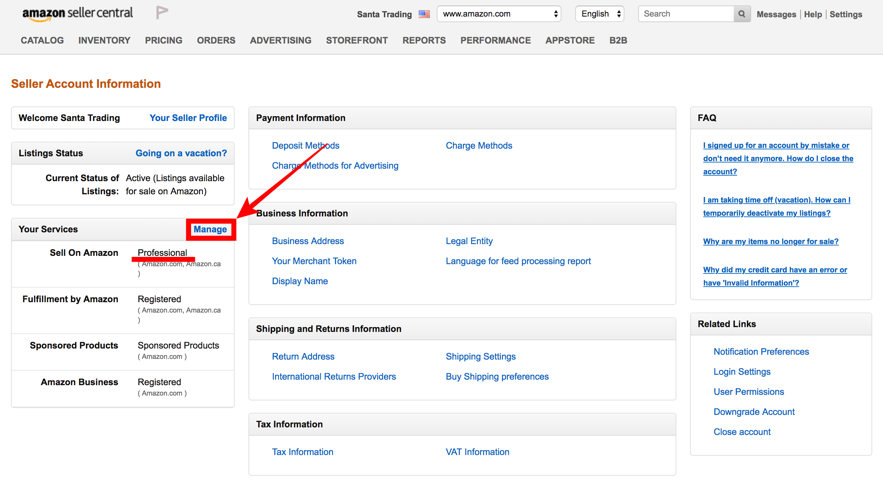Click Going on a vacation? link

click(181, 153)
